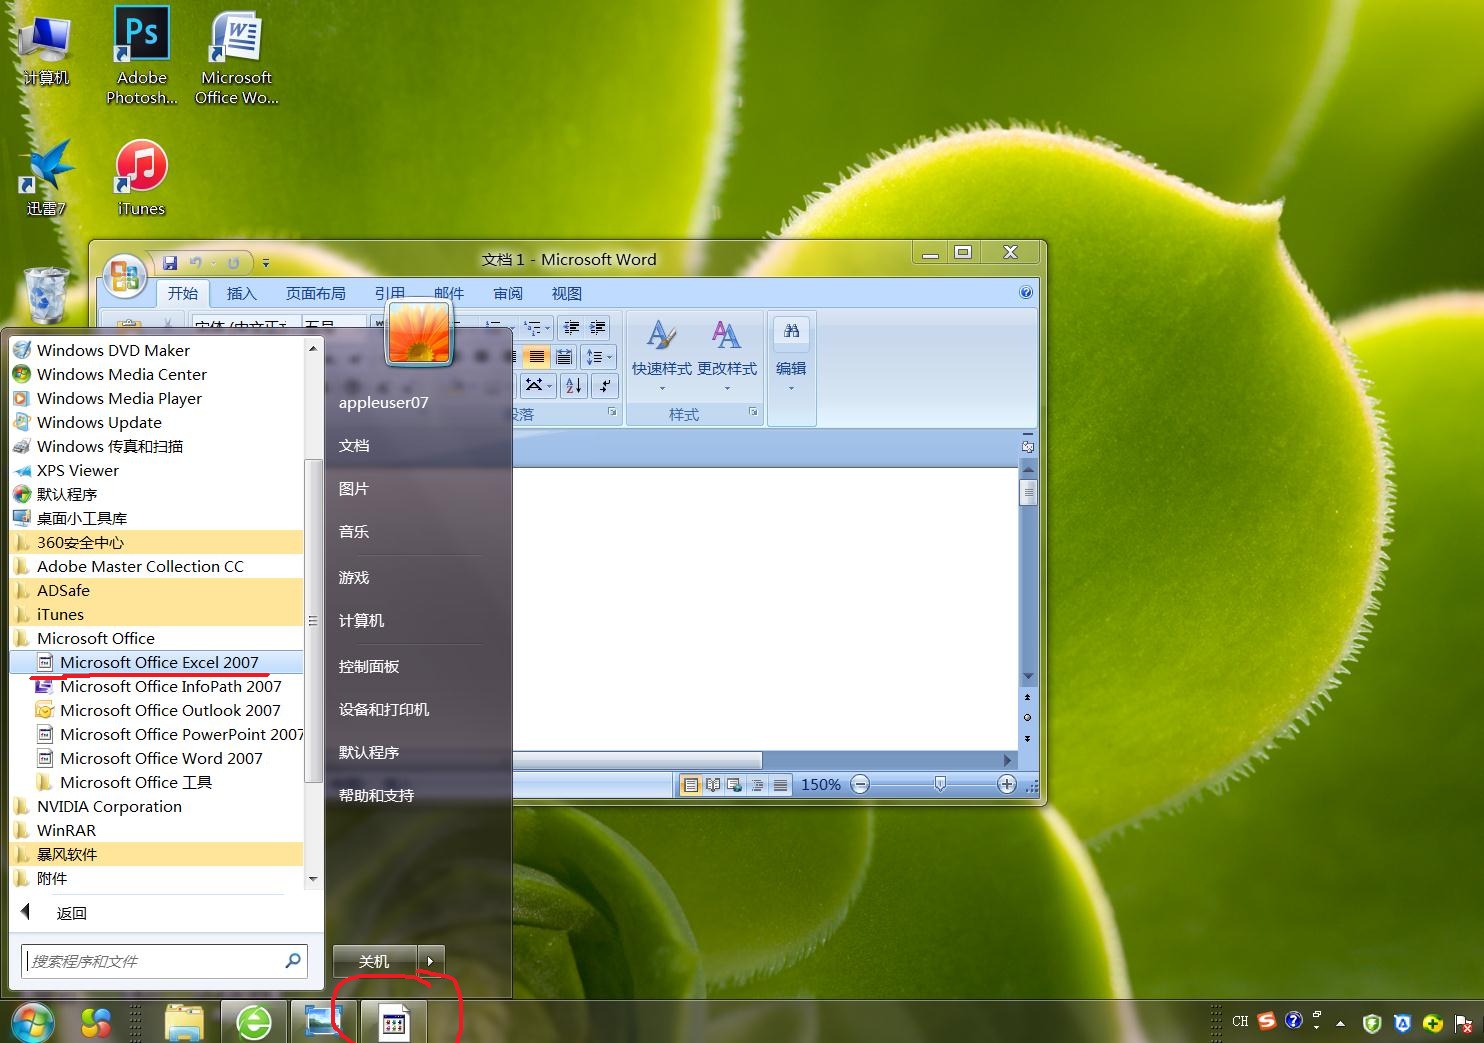Switch to Full Screen Reading view in Word
The width and height of the screenshot is (1484, 1043).
(x=713, y=785)
